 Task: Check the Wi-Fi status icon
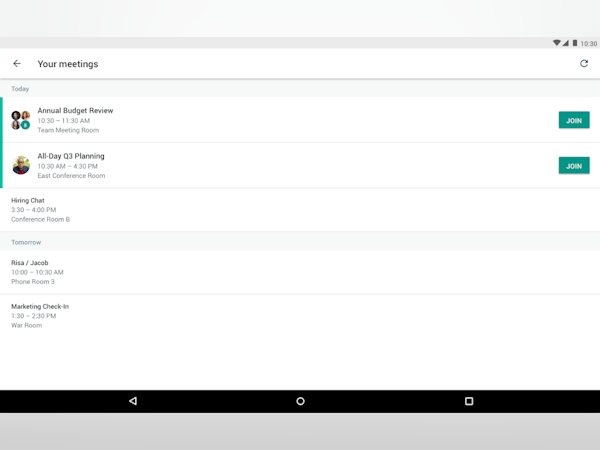click(557, 43)
